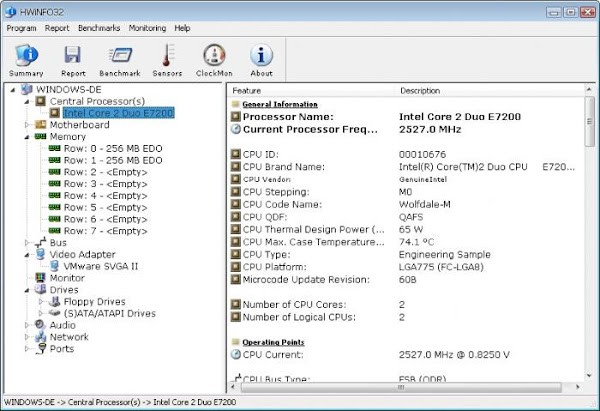Expand the Bus node

tap(27, 243)
